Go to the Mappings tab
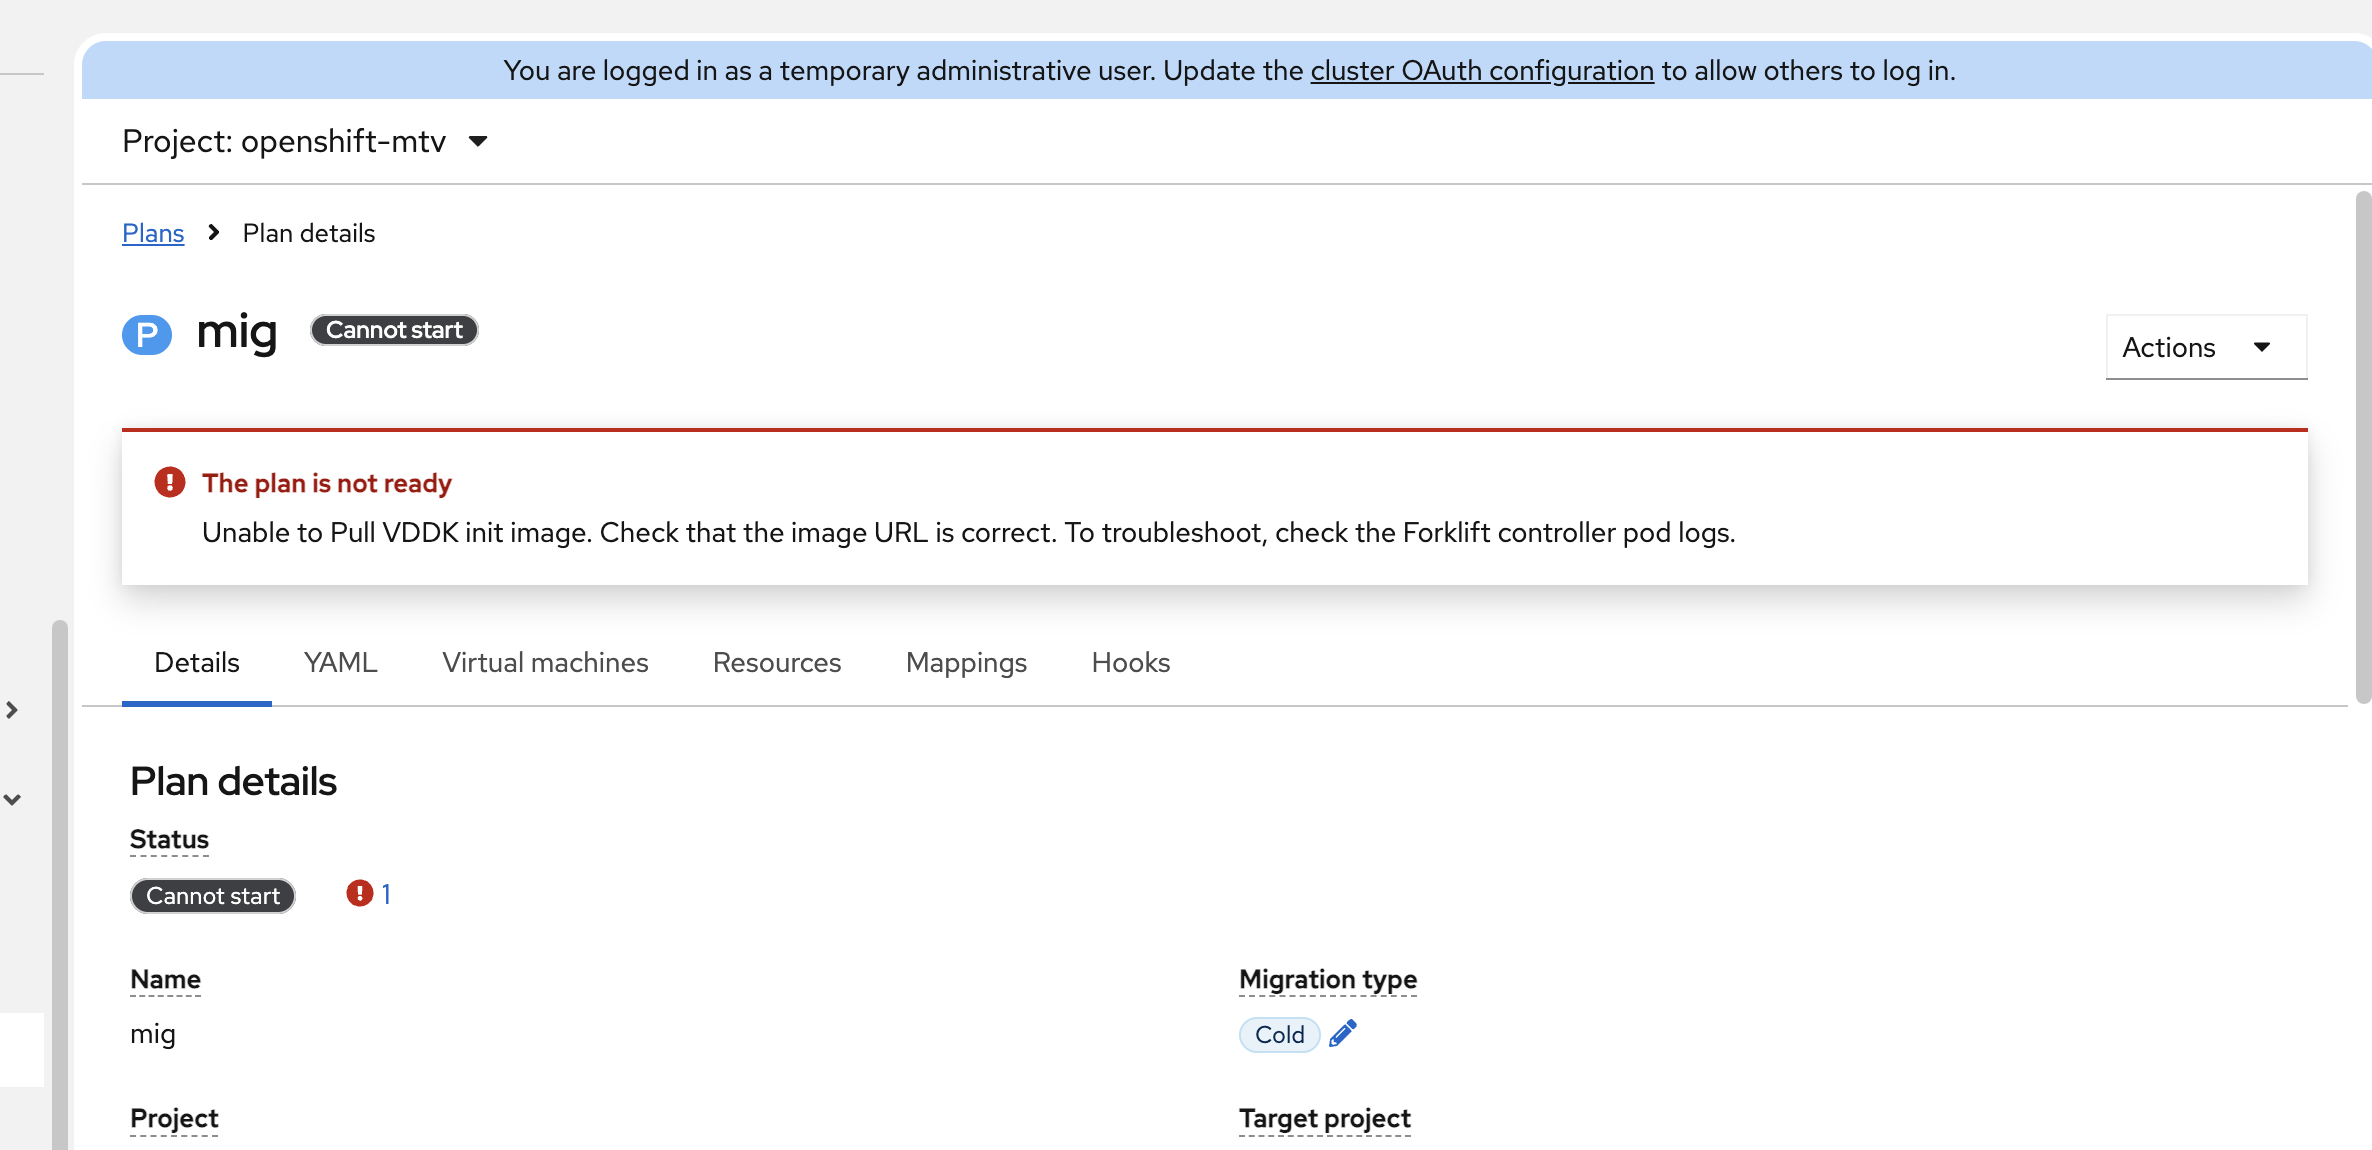2372x1150 pixels. 966,663
